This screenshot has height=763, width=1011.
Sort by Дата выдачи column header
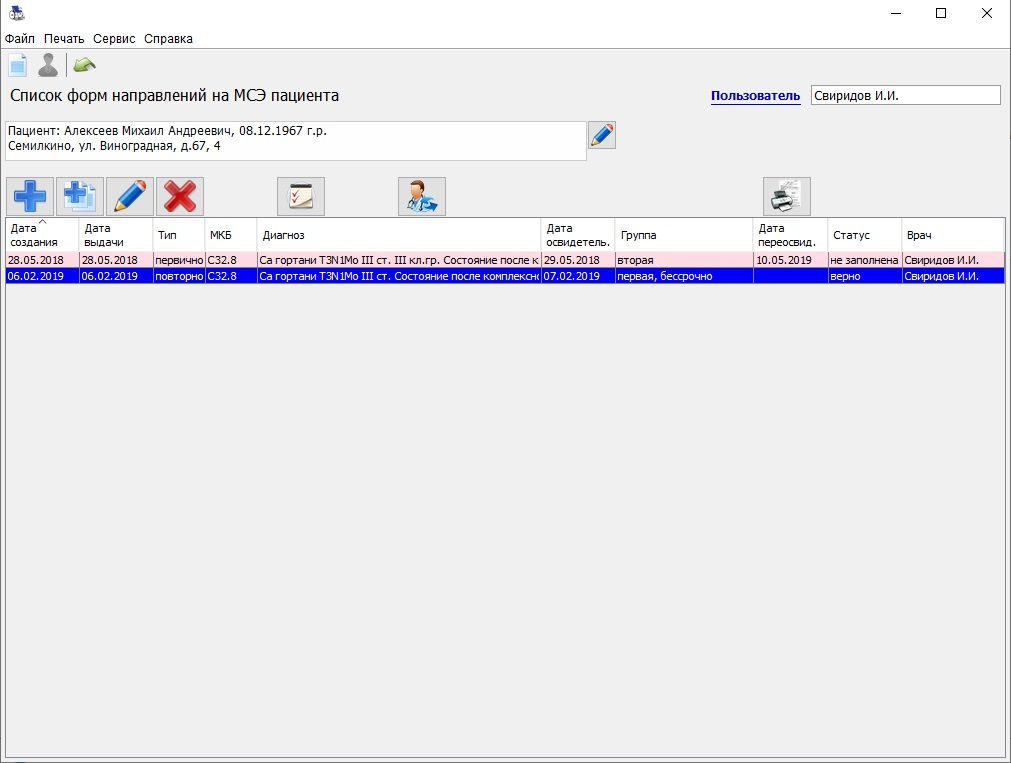pos(116,235)
